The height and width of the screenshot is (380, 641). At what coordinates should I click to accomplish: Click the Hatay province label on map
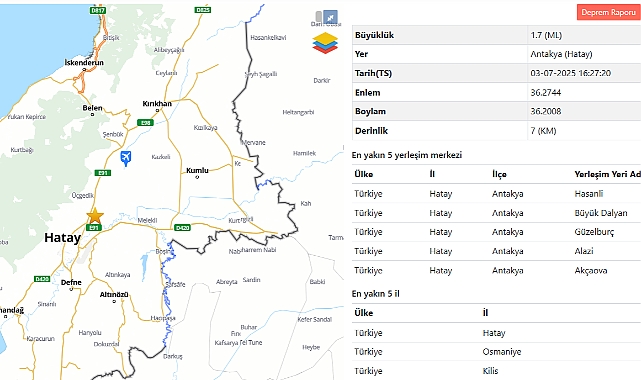pos(63,238)
